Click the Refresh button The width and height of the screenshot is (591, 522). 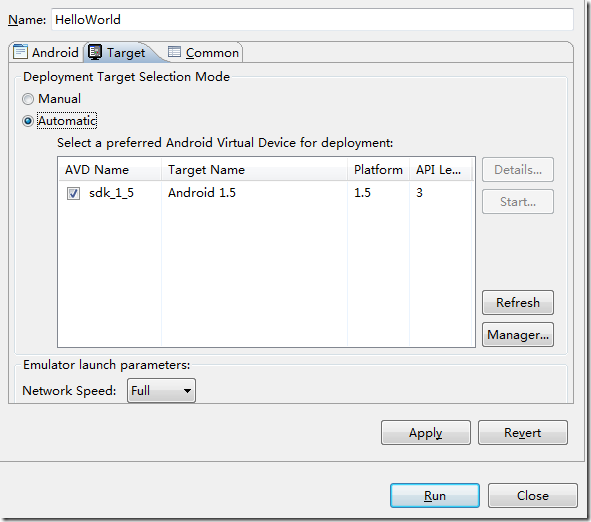(x=518, y=302)
